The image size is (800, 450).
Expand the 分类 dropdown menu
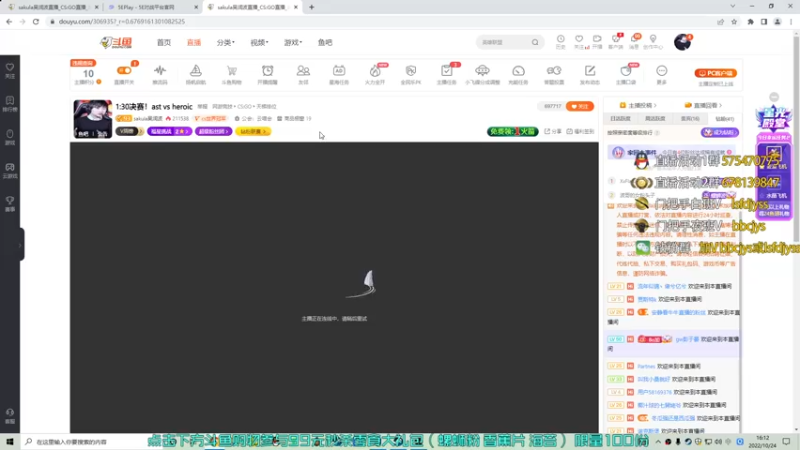pos(226,42)
